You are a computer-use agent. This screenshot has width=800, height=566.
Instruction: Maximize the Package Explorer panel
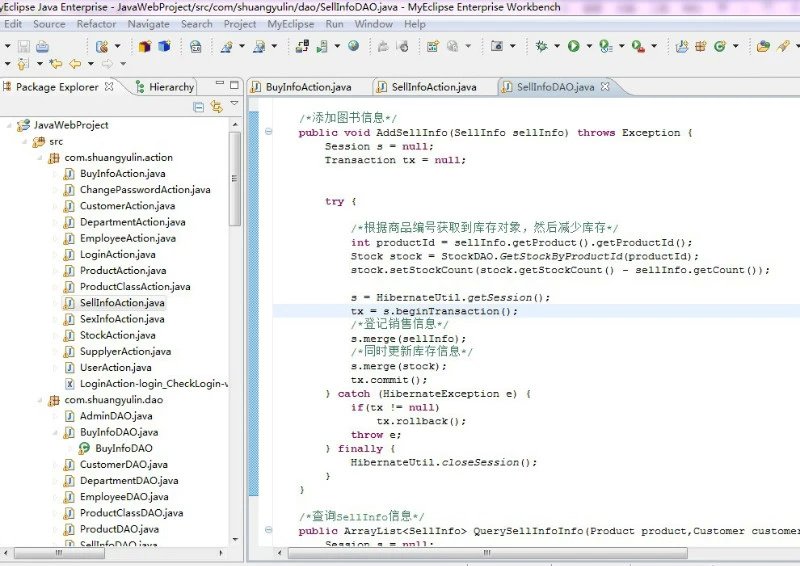234,85
